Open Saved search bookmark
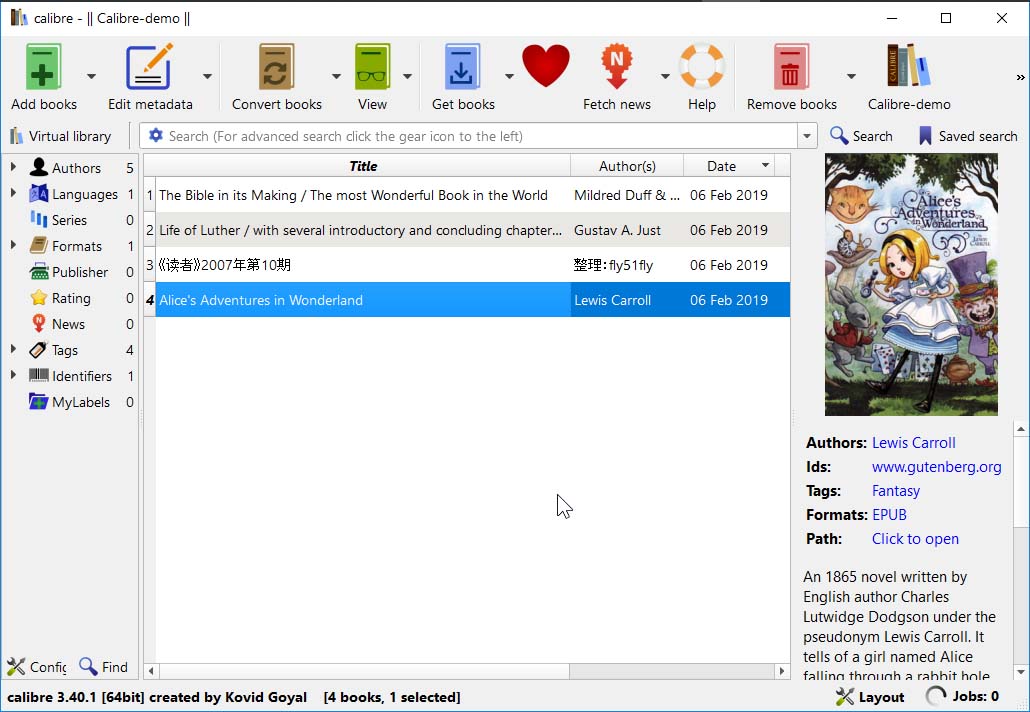1030x712 pixels. tap(968, 136)
